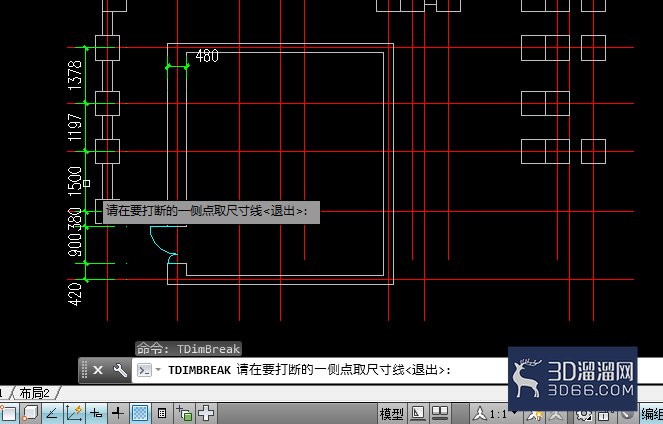This screenshot has width=663, height=424.
Task: Switch to the 布局2 layout tab
Action: click(35, 393)
